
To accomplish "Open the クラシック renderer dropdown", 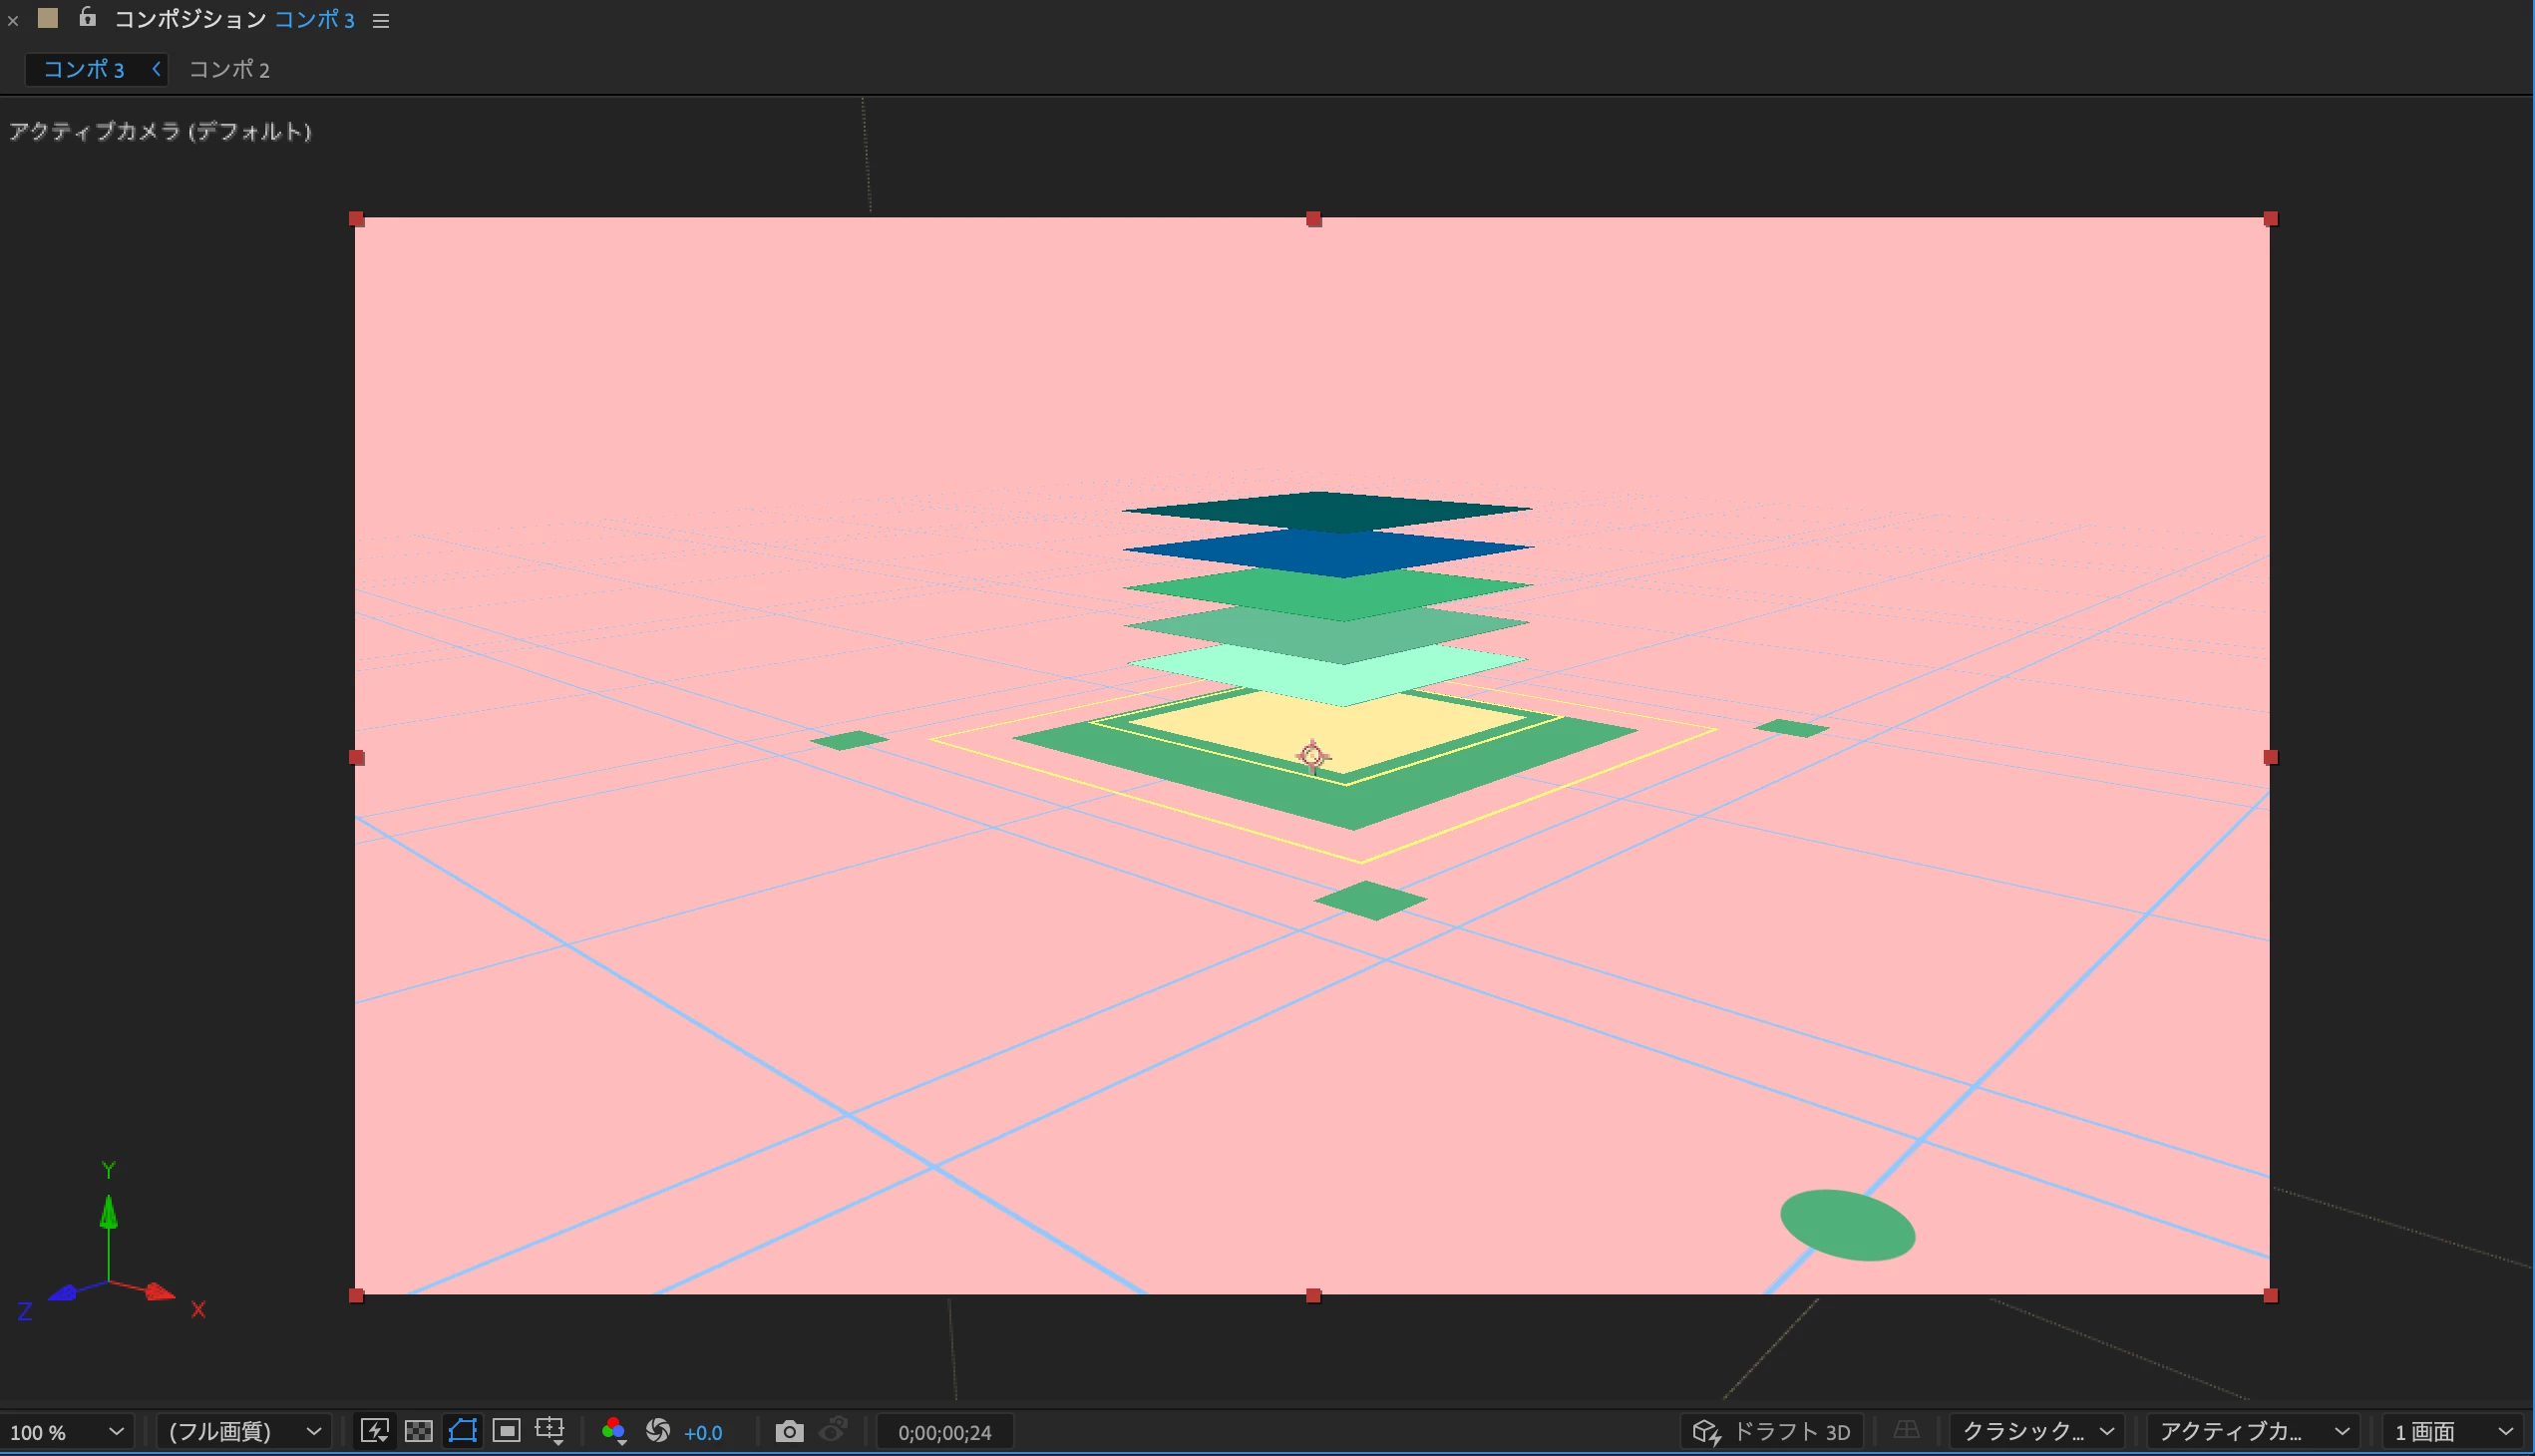I will pyautogui.click(x=2037, y=1431).
